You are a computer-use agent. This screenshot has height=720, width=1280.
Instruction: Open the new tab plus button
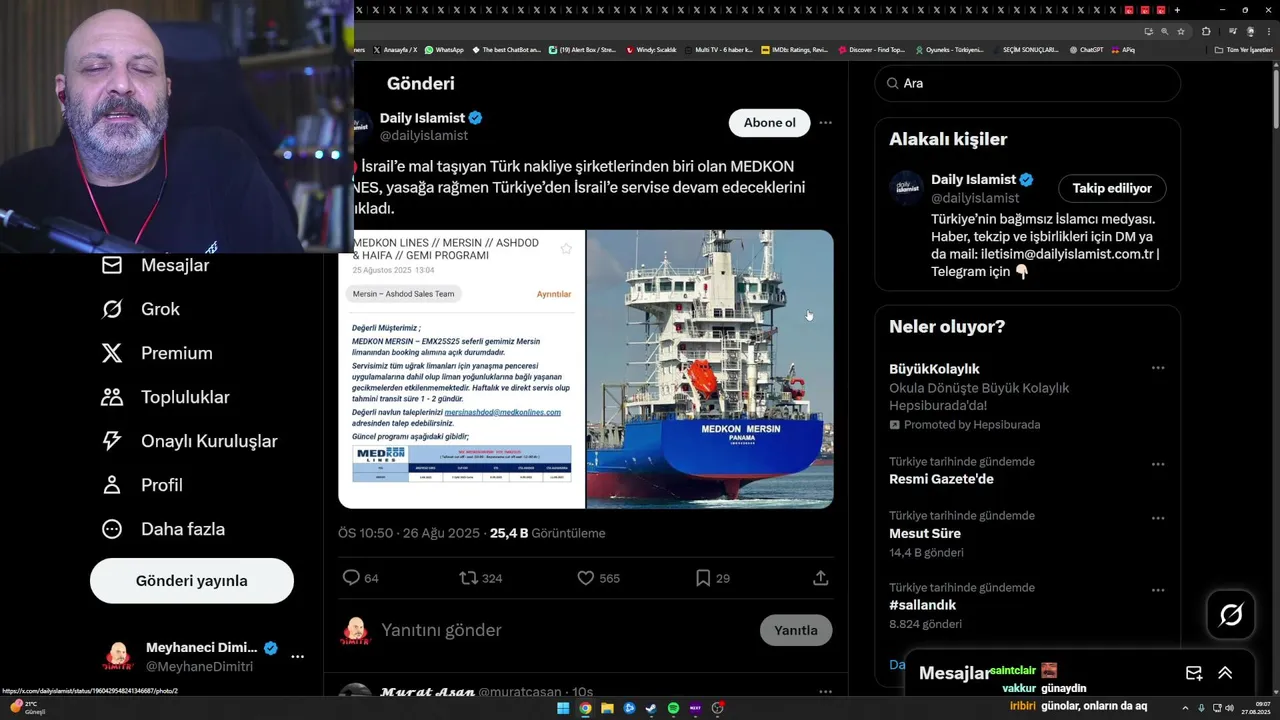pyautogui.click(x=1177, y=9)
